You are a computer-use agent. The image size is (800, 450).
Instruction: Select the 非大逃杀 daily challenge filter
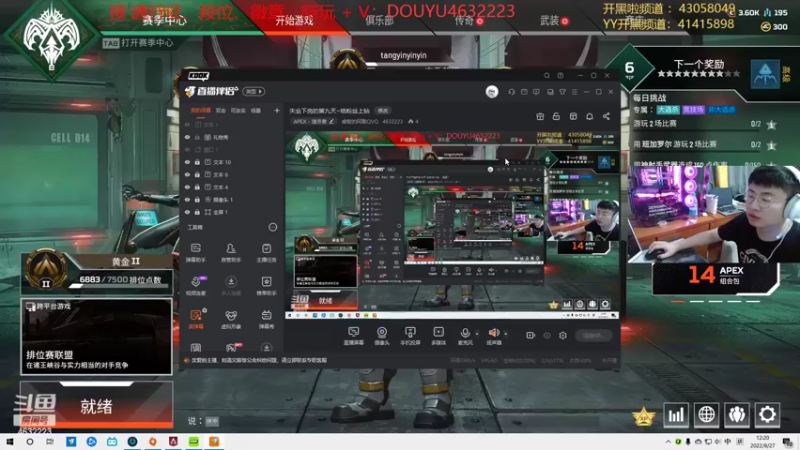(x=721, y=110)
